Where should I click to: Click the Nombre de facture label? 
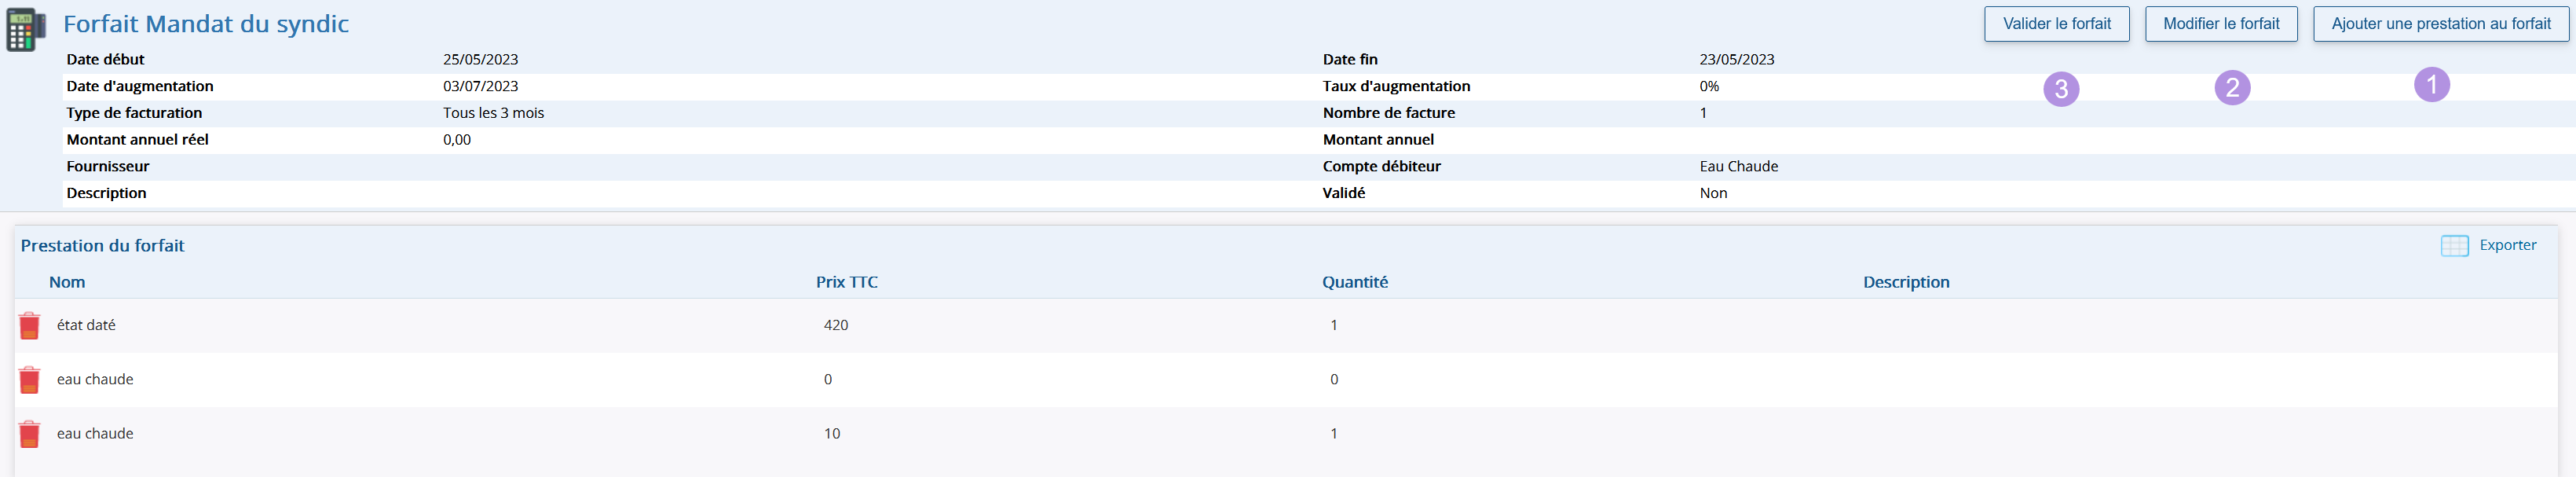click(1389, 113)
